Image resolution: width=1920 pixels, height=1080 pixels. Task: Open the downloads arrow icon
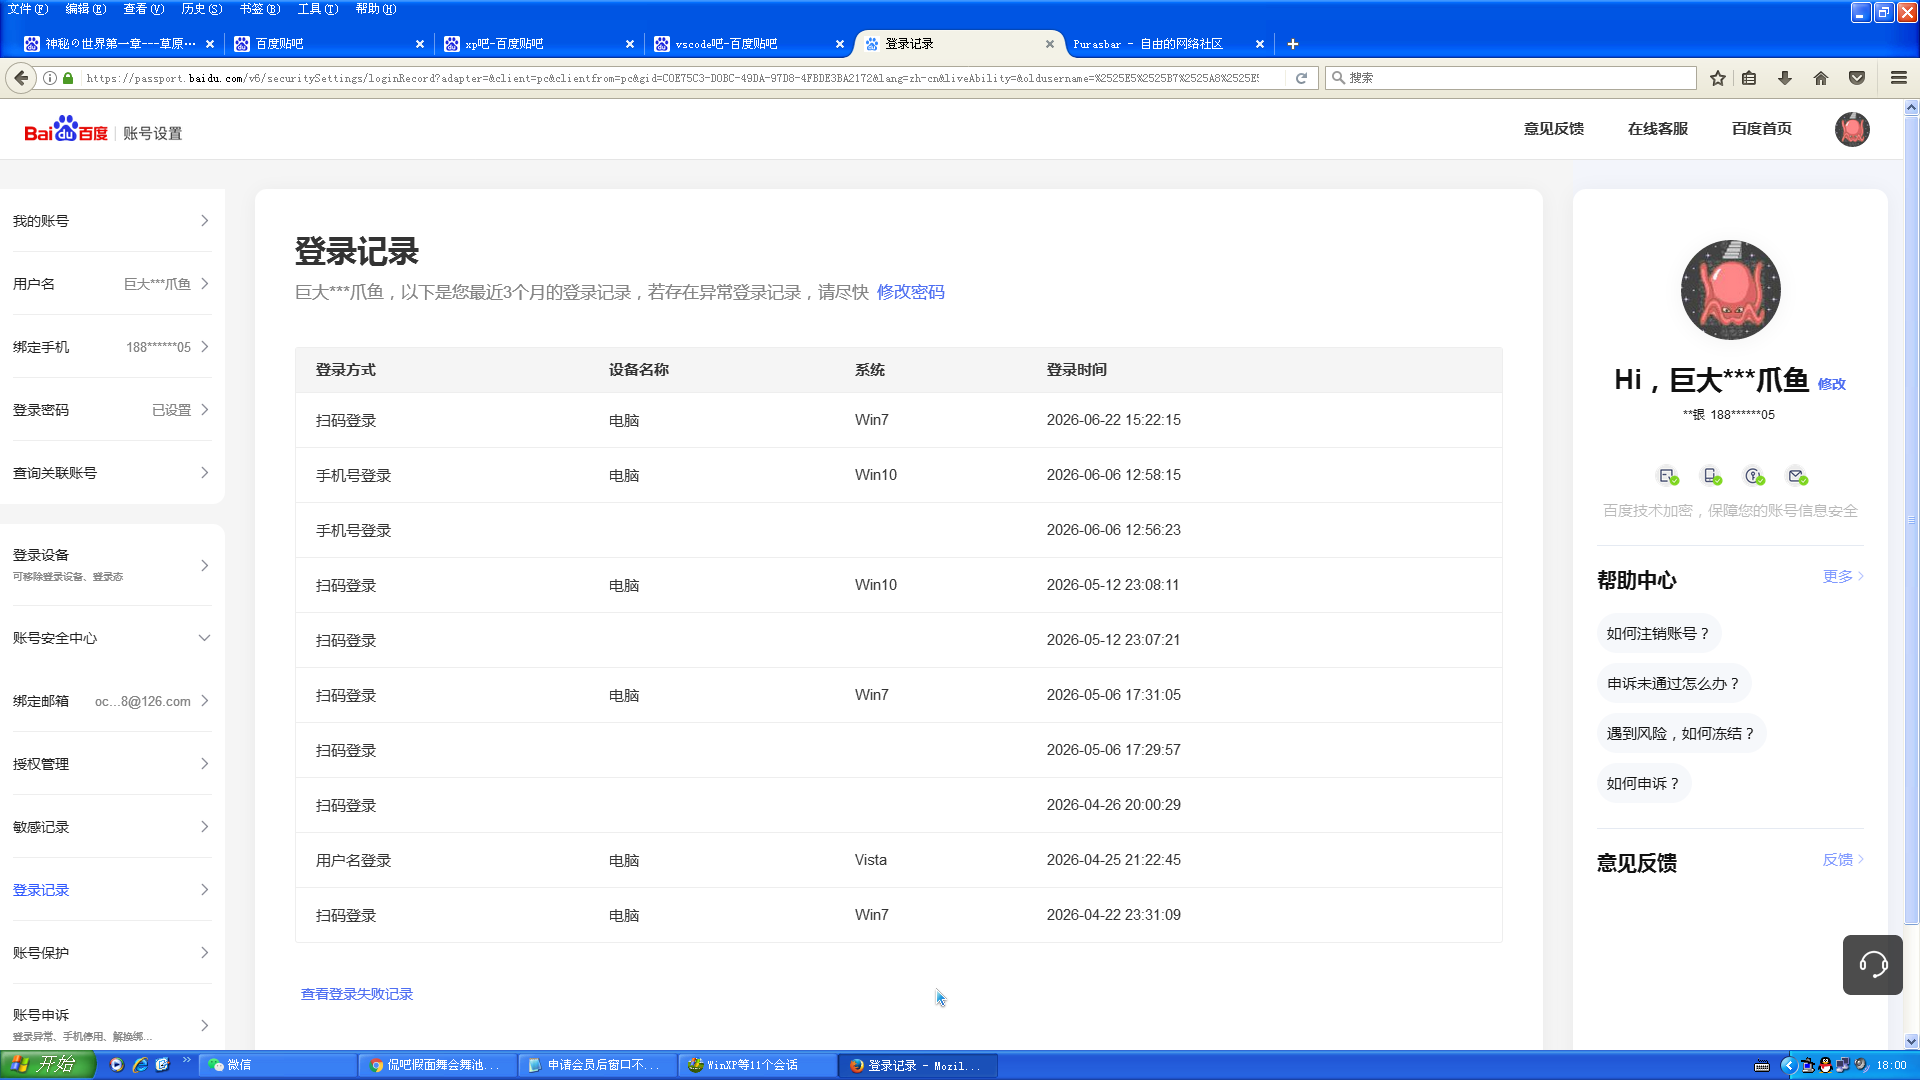[1785, 78]
